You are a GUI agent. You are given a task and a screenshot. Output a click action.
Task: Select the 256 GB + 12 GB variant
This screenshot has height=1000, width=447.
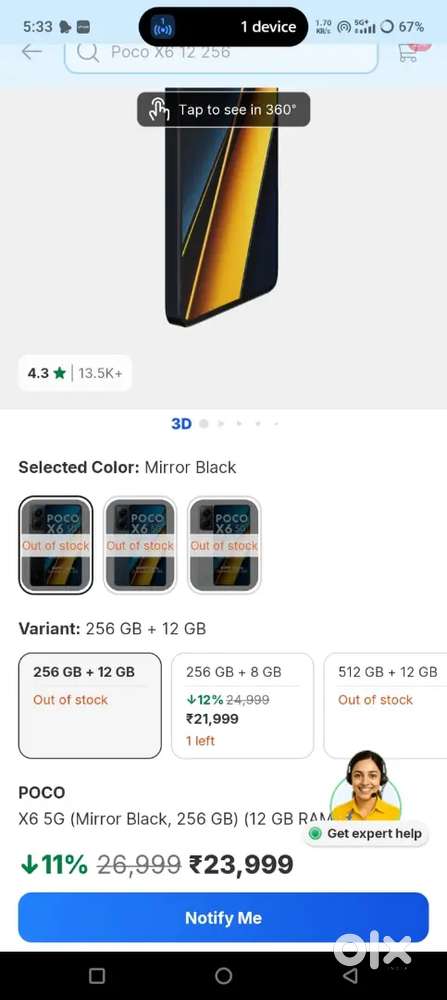point(90,705)
